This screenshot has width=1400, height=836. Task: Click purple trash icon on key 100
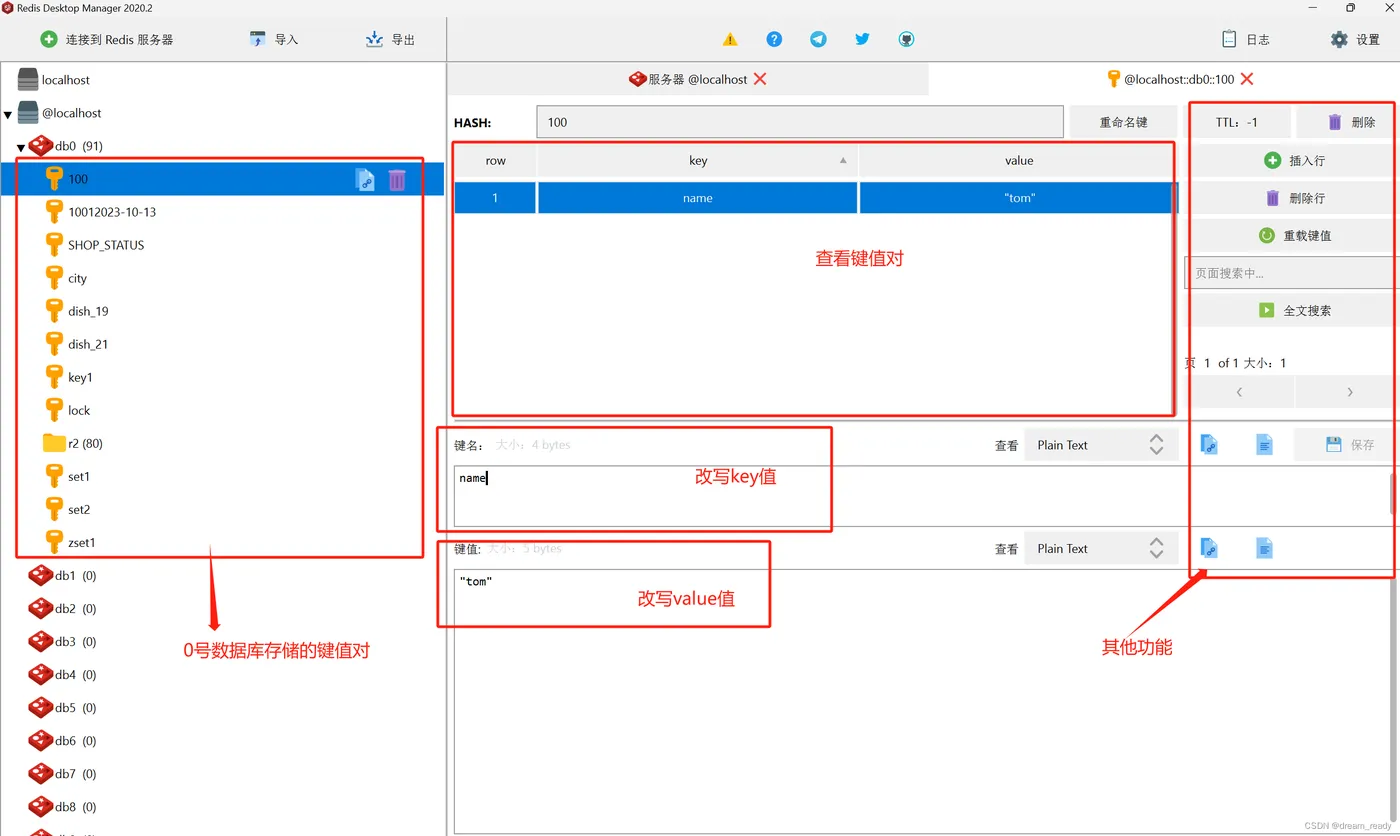coord(397,180)
